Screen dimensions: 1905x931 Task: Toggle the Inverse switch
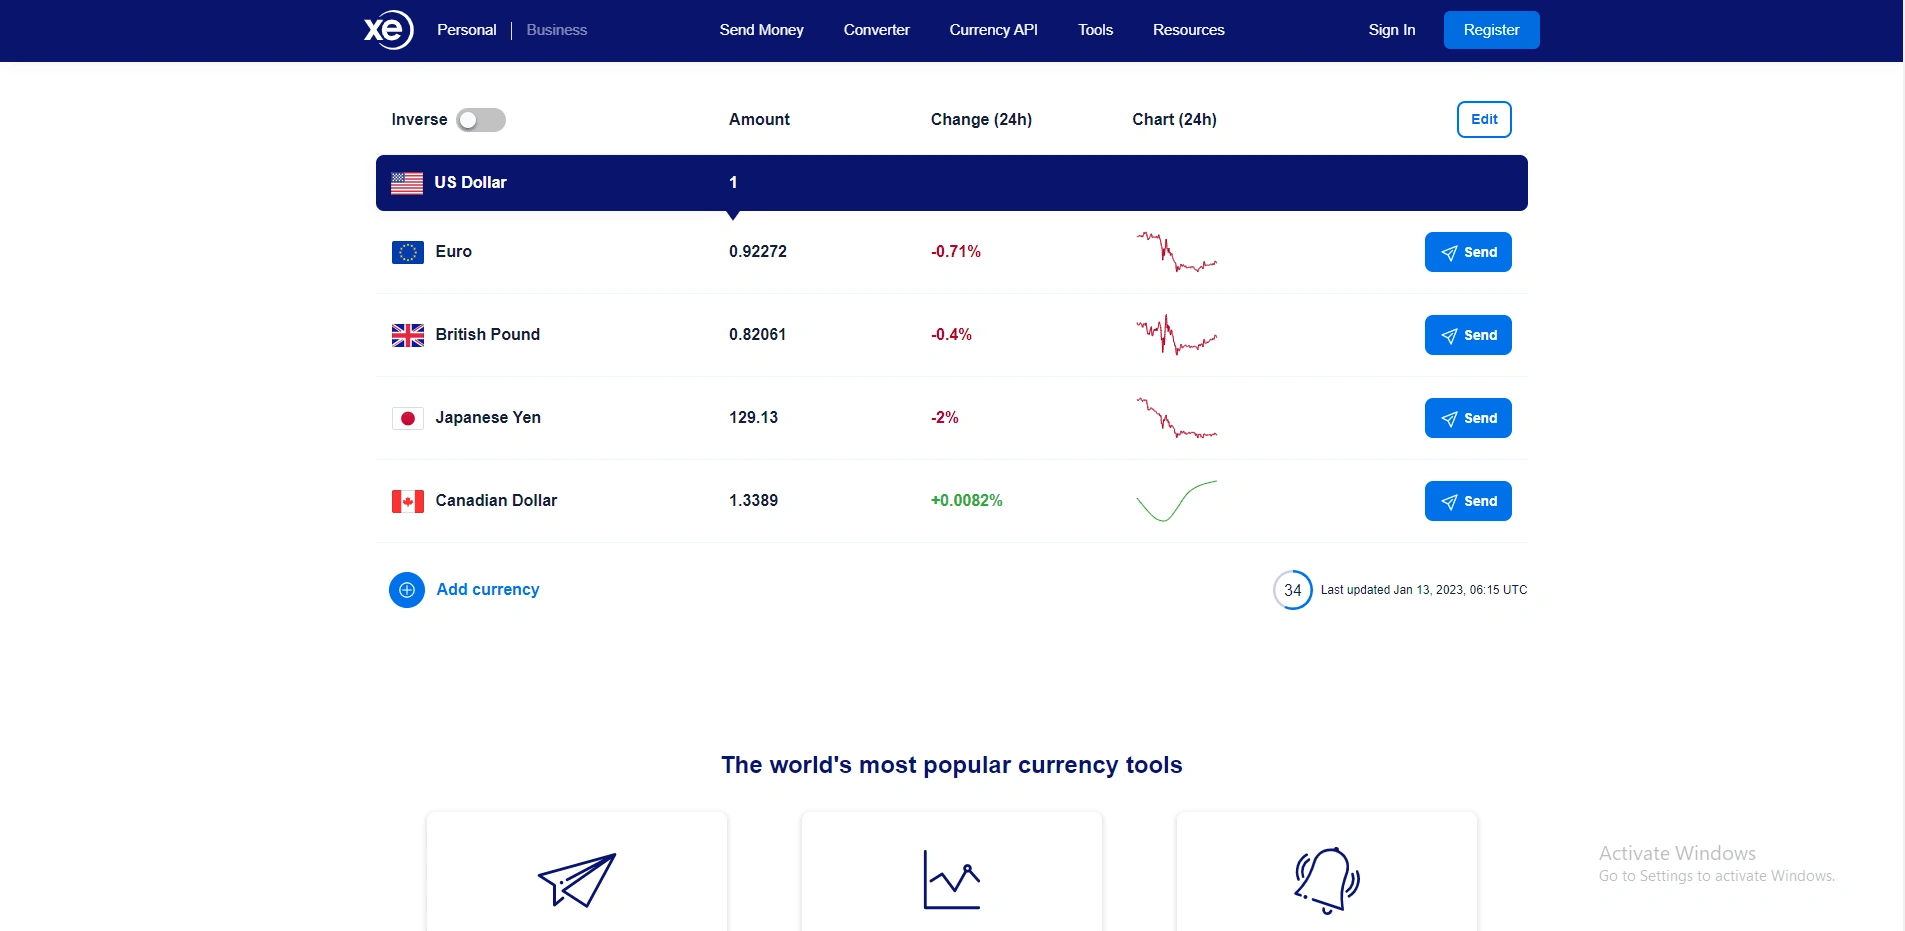point(481,120)
